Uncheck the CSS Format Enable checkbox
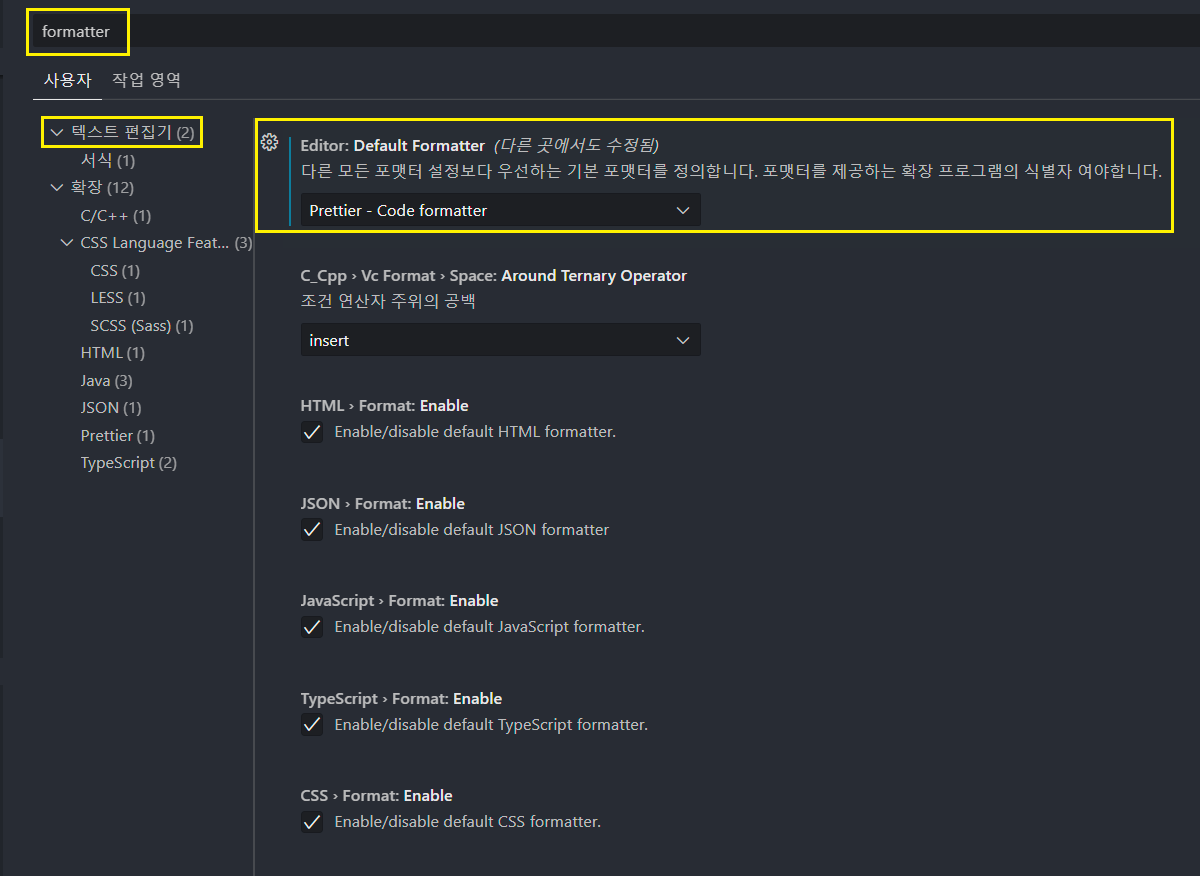Viewport: 1200px width, 876px height. coord(312,822)
